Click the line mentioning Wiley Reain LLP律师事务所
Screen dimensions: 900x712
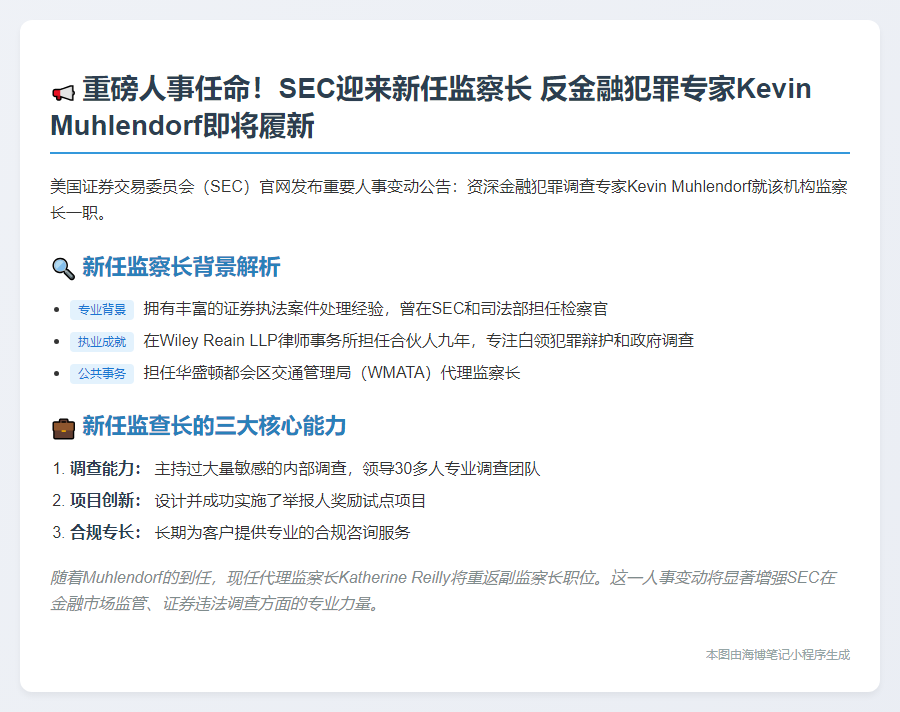pos(418,341)
